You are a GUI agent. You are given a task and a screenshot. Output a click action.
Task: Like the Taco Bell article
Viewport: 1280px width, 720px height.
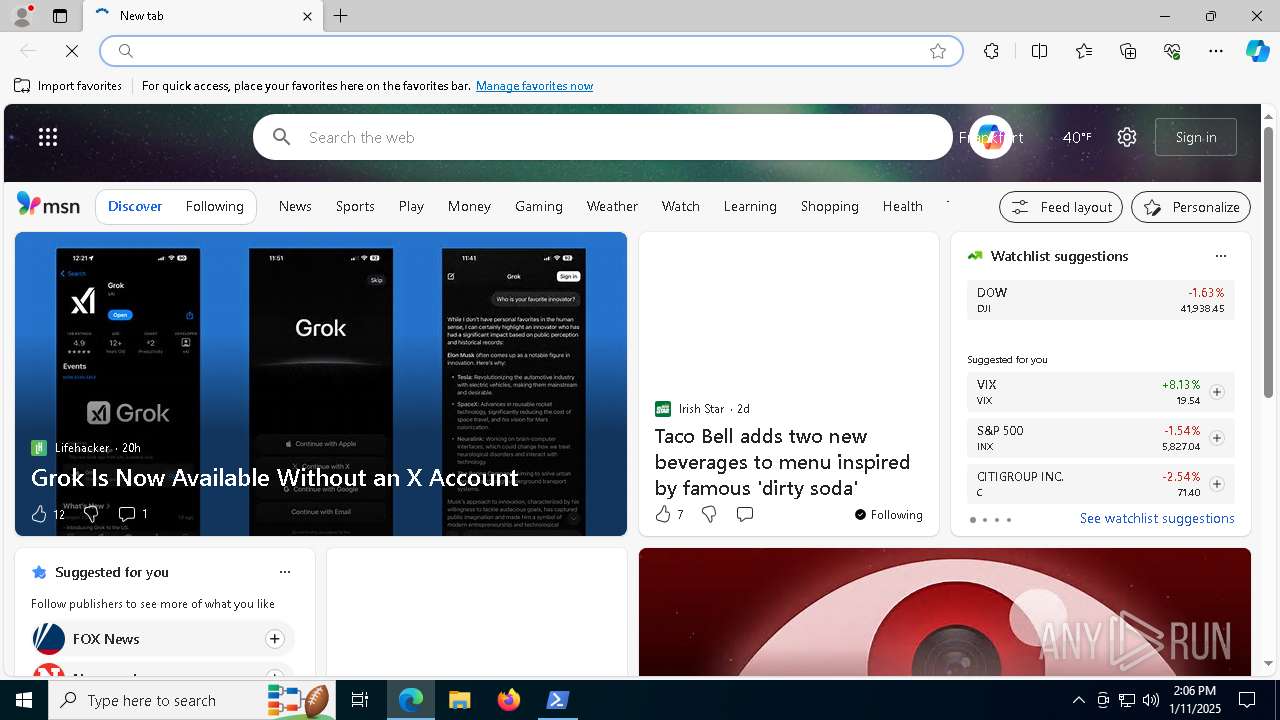662,514
